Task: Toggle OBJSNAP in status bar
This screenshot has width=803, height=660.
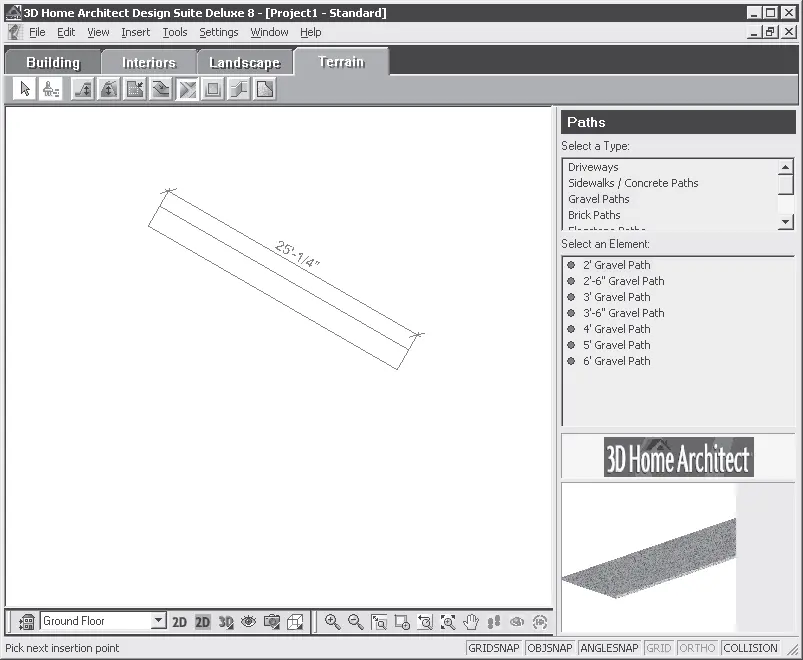Action: pyautogui.click(x=550, y=648)
